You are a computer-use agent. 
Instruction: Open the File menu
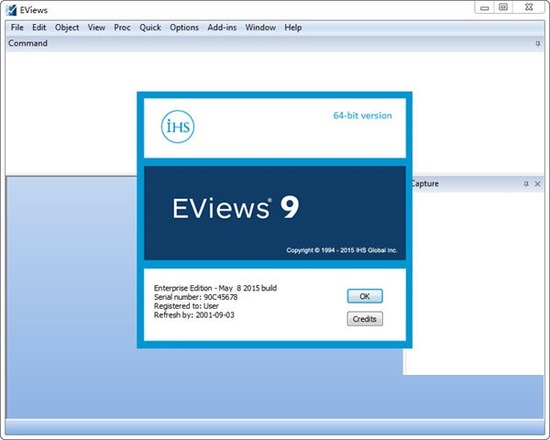click(x=17, y=27)
